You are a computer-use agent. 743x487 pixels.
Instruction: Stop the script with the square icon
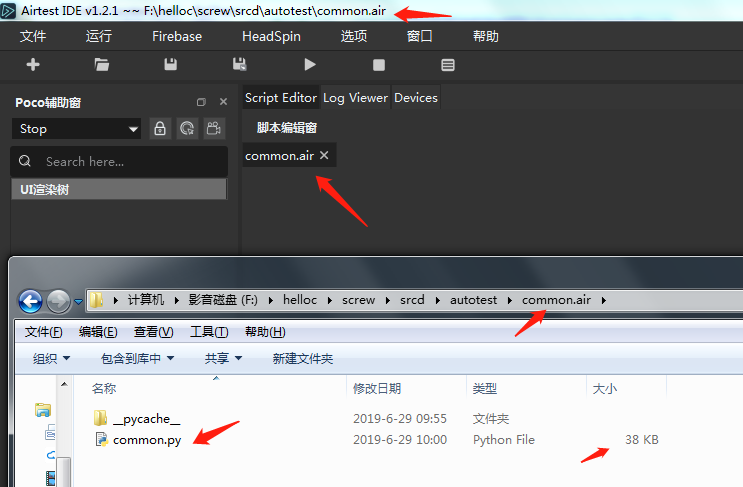tap(379, 65)
